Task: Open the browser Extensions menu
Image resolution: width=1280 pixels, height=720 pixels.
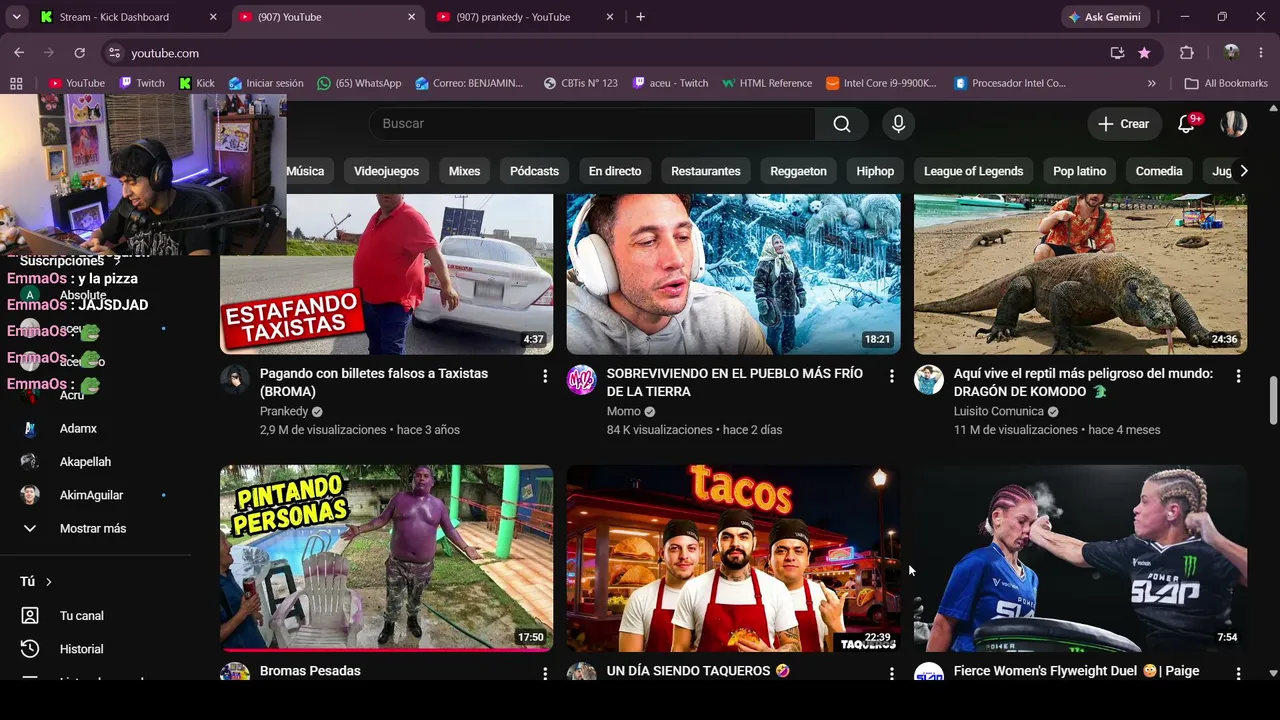Action: pos(1187,53)
